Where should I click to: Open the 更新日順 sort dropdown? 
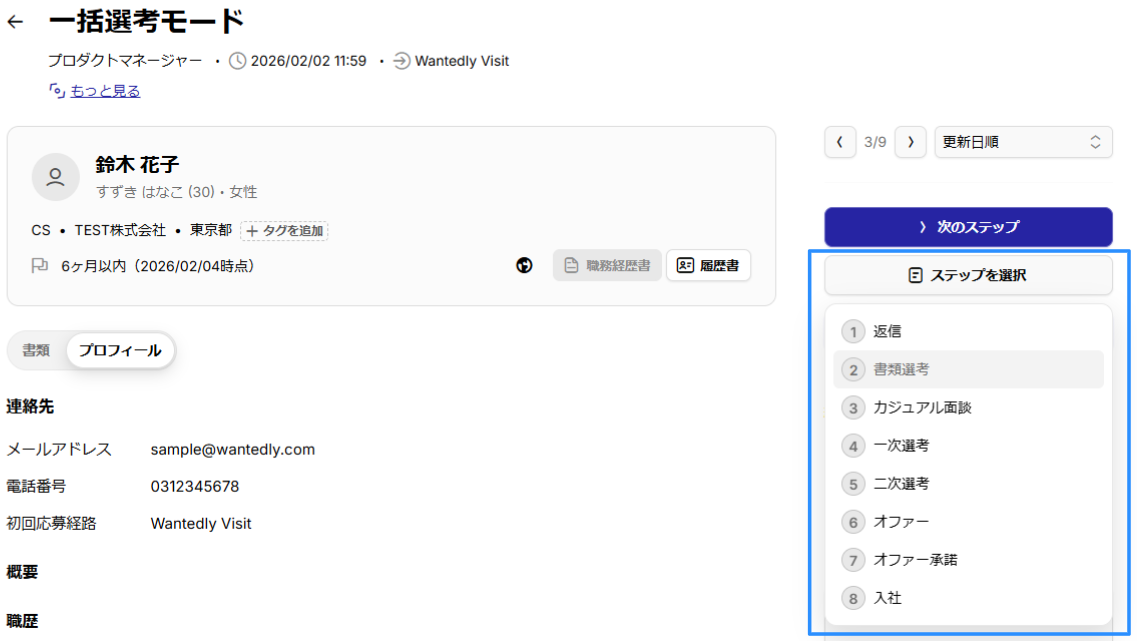1023,142
